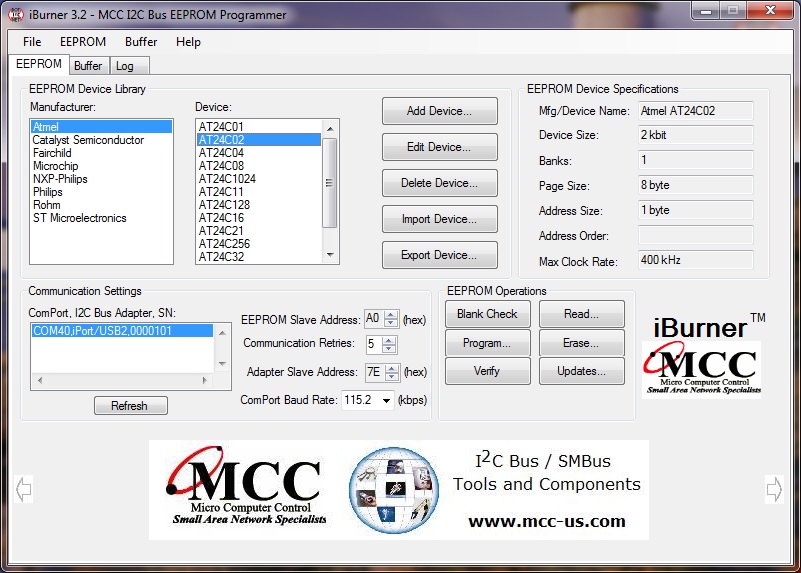Open the EEPROM menu

point(83,42)
